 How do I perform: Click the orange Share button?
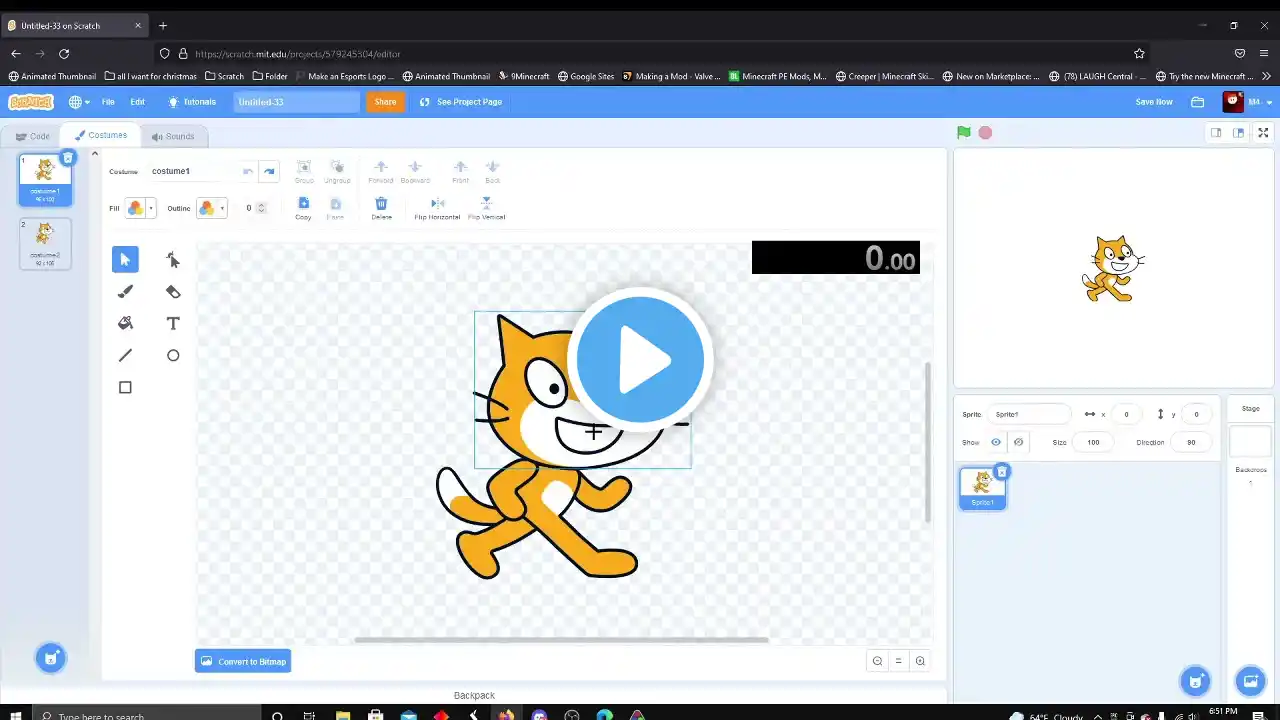pos(385,102)
